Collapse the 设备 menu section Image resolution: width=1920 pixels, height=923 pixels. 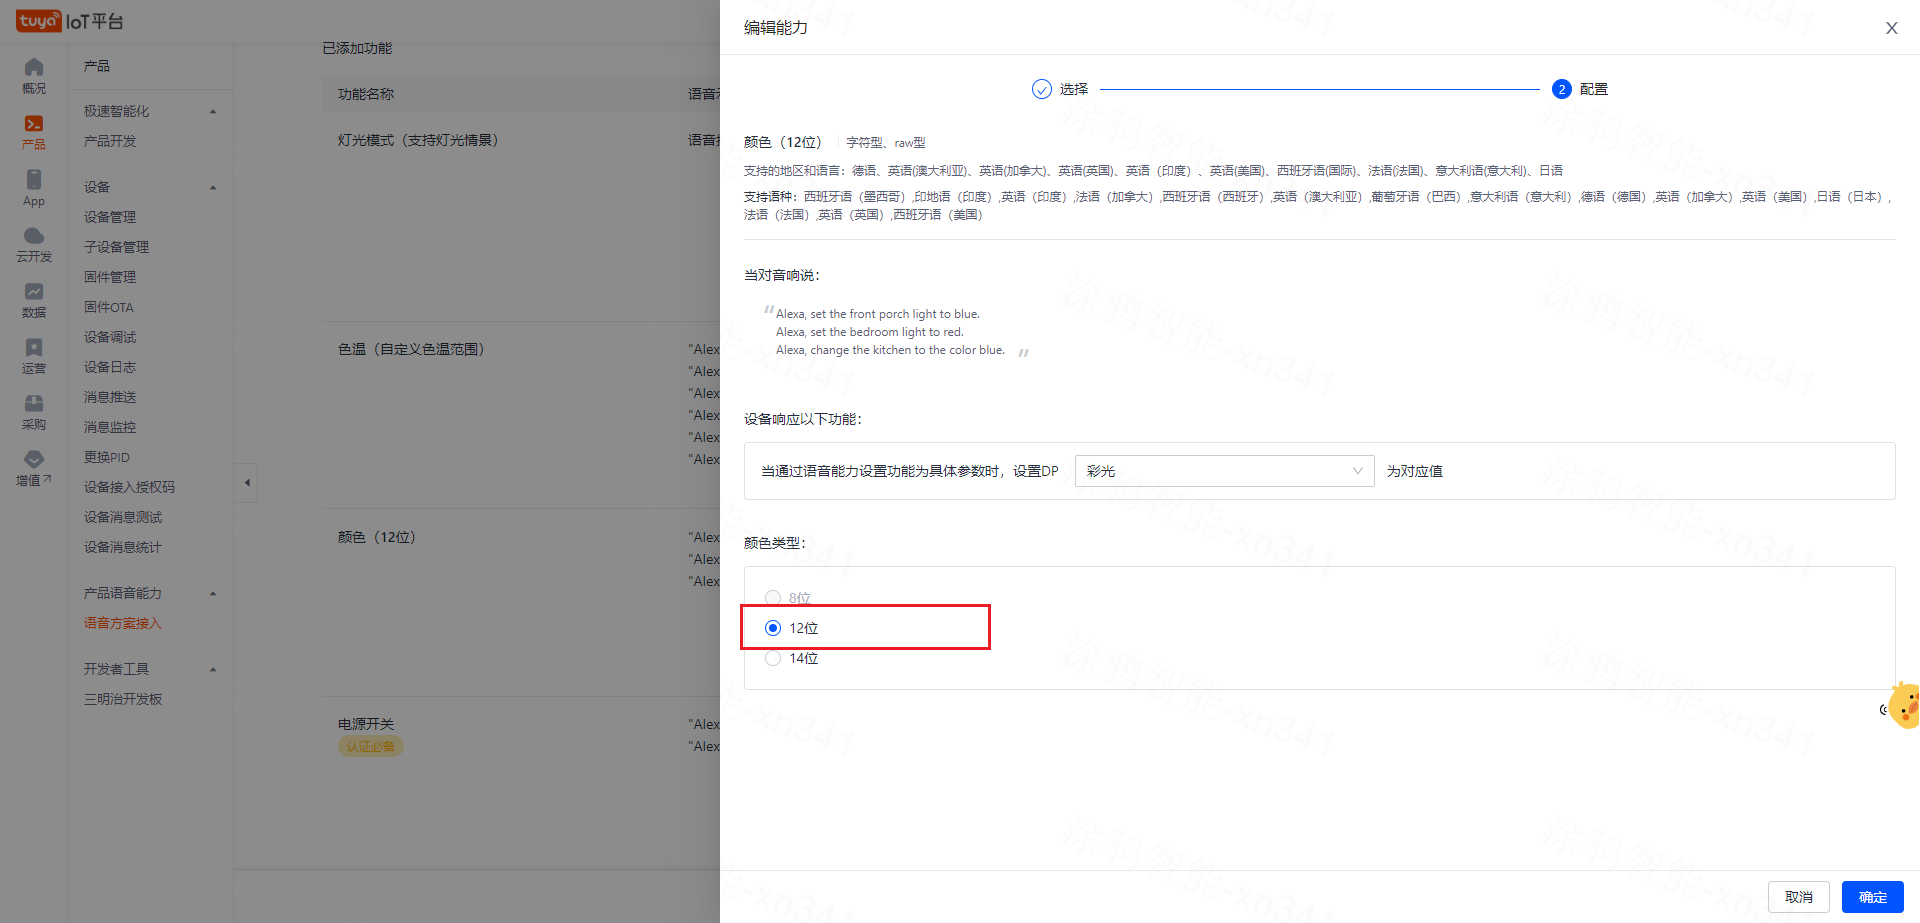coord(213,187)
